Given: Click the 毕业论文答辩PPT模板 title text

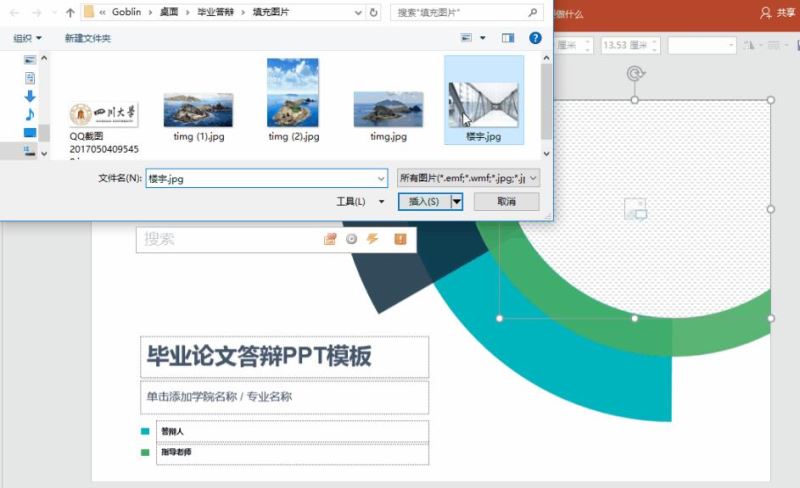Looking at the screenshot, I should coord(259,356).
